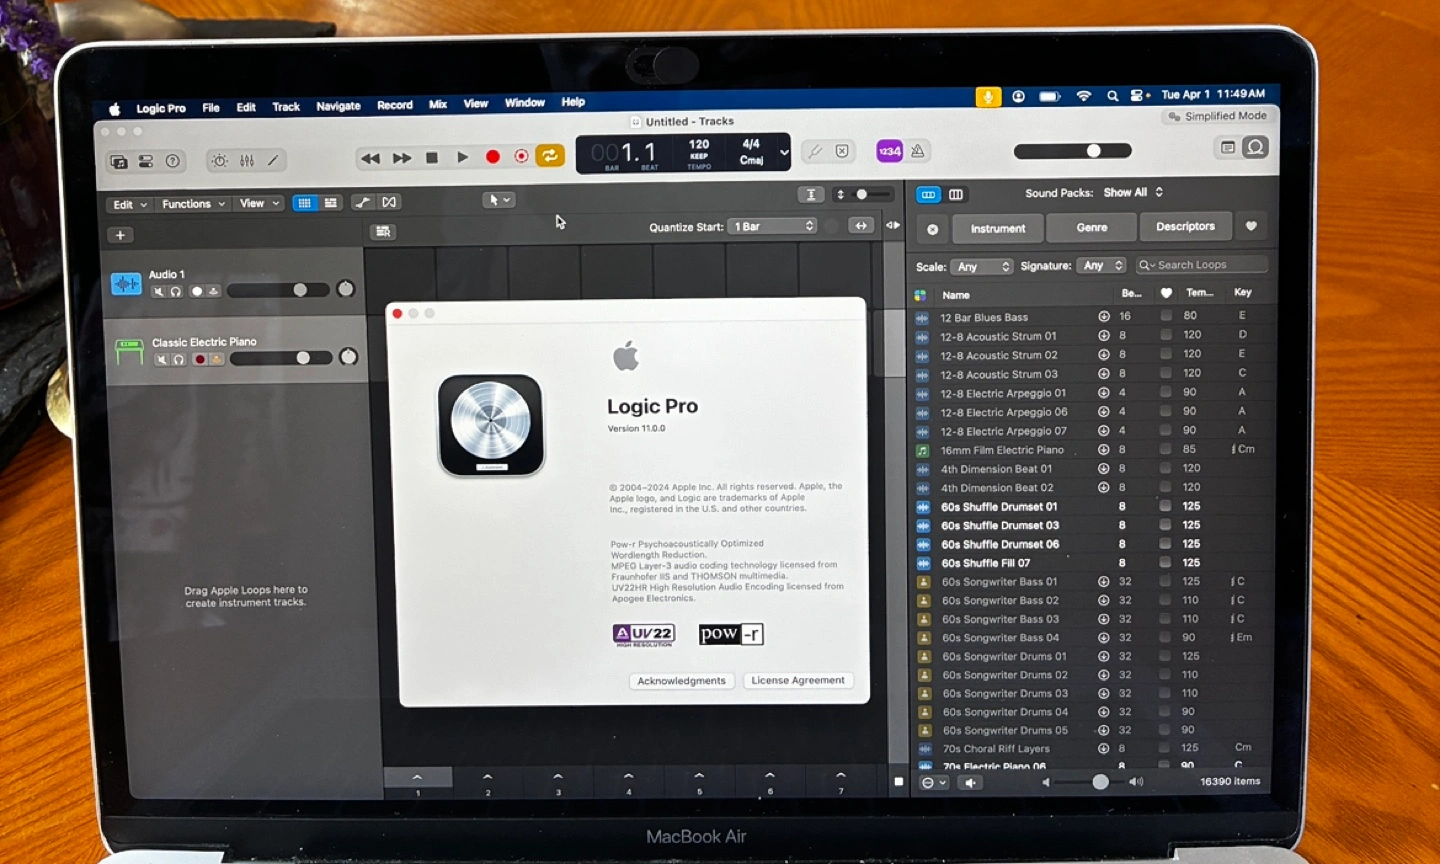This screenshot has height=864, width=1440.
Task: Open the Record menu
Action: 395,105
